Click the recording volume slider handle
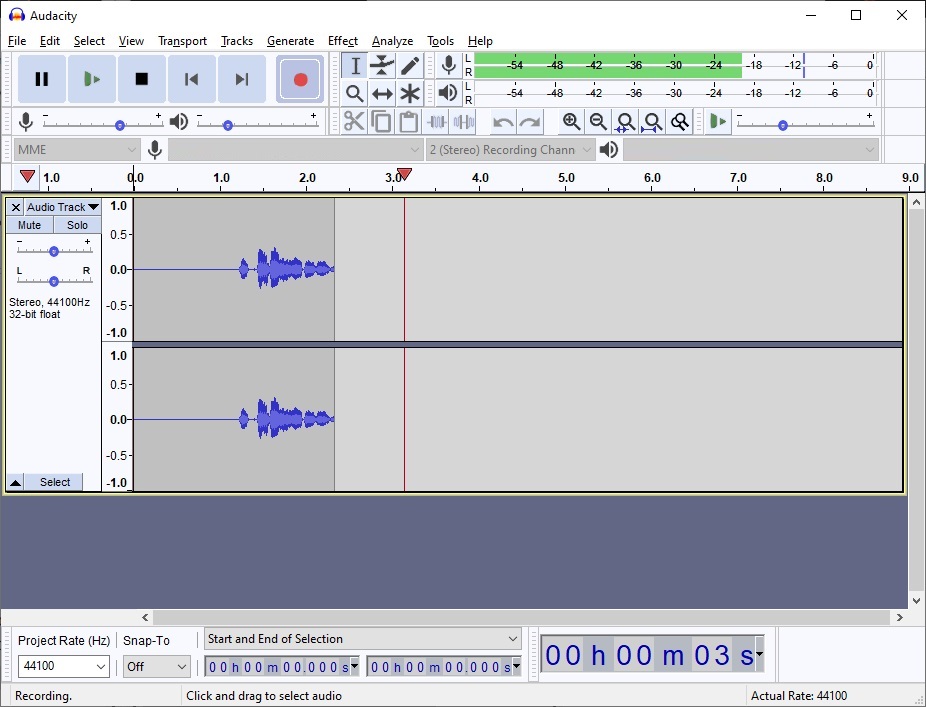 click(120, 125)
